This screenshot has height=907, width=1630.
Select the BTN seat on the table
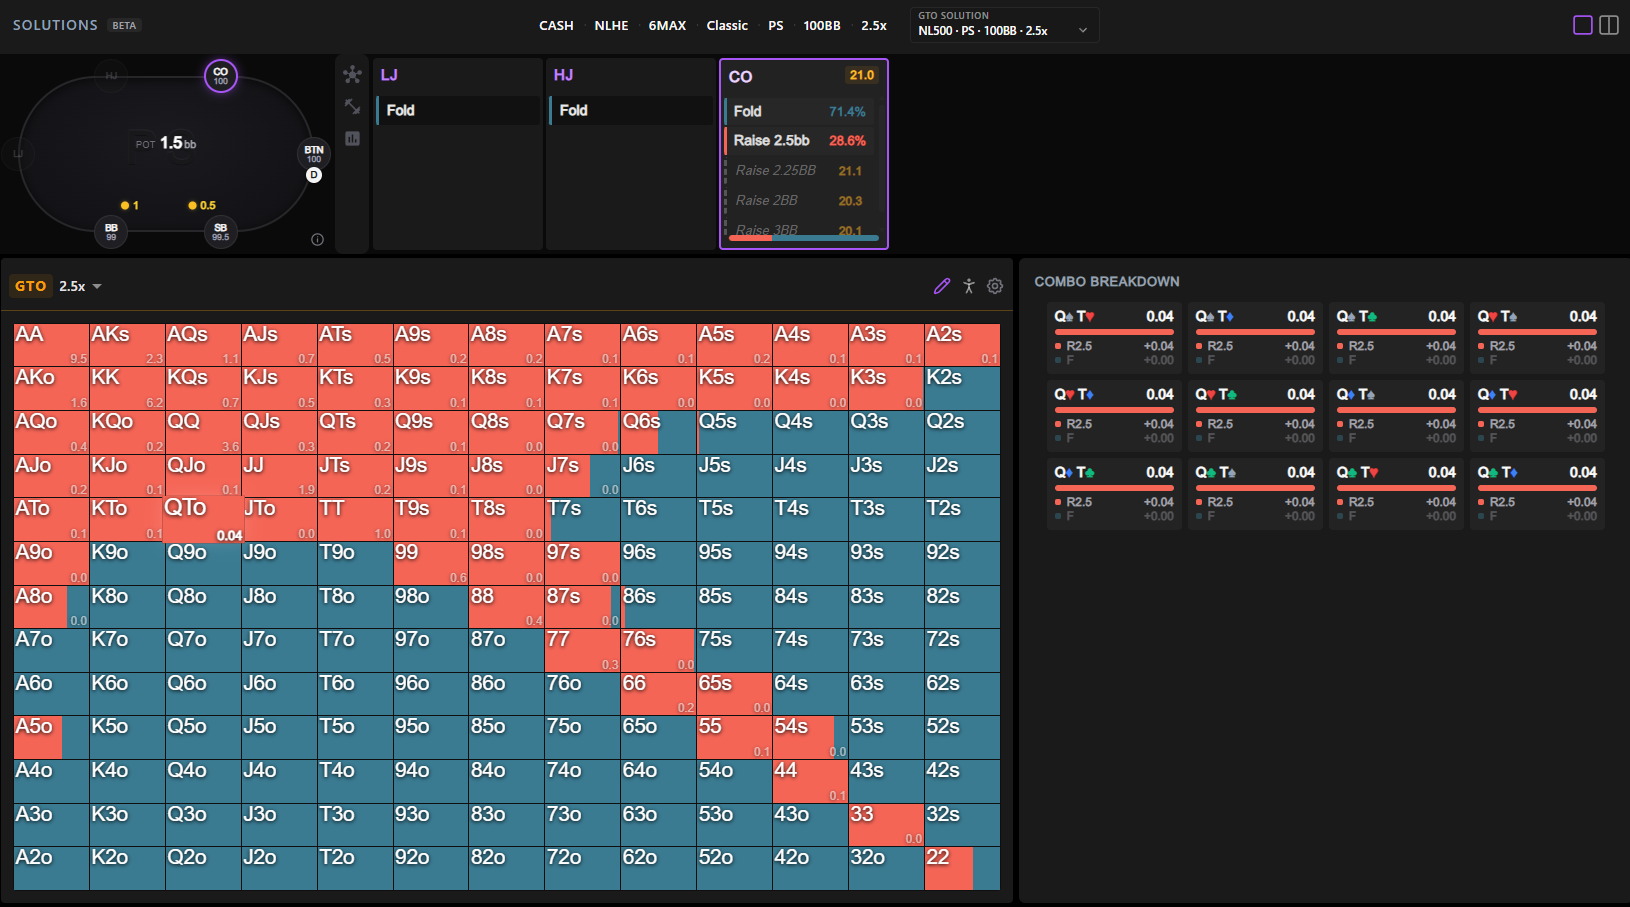(314, 153)
